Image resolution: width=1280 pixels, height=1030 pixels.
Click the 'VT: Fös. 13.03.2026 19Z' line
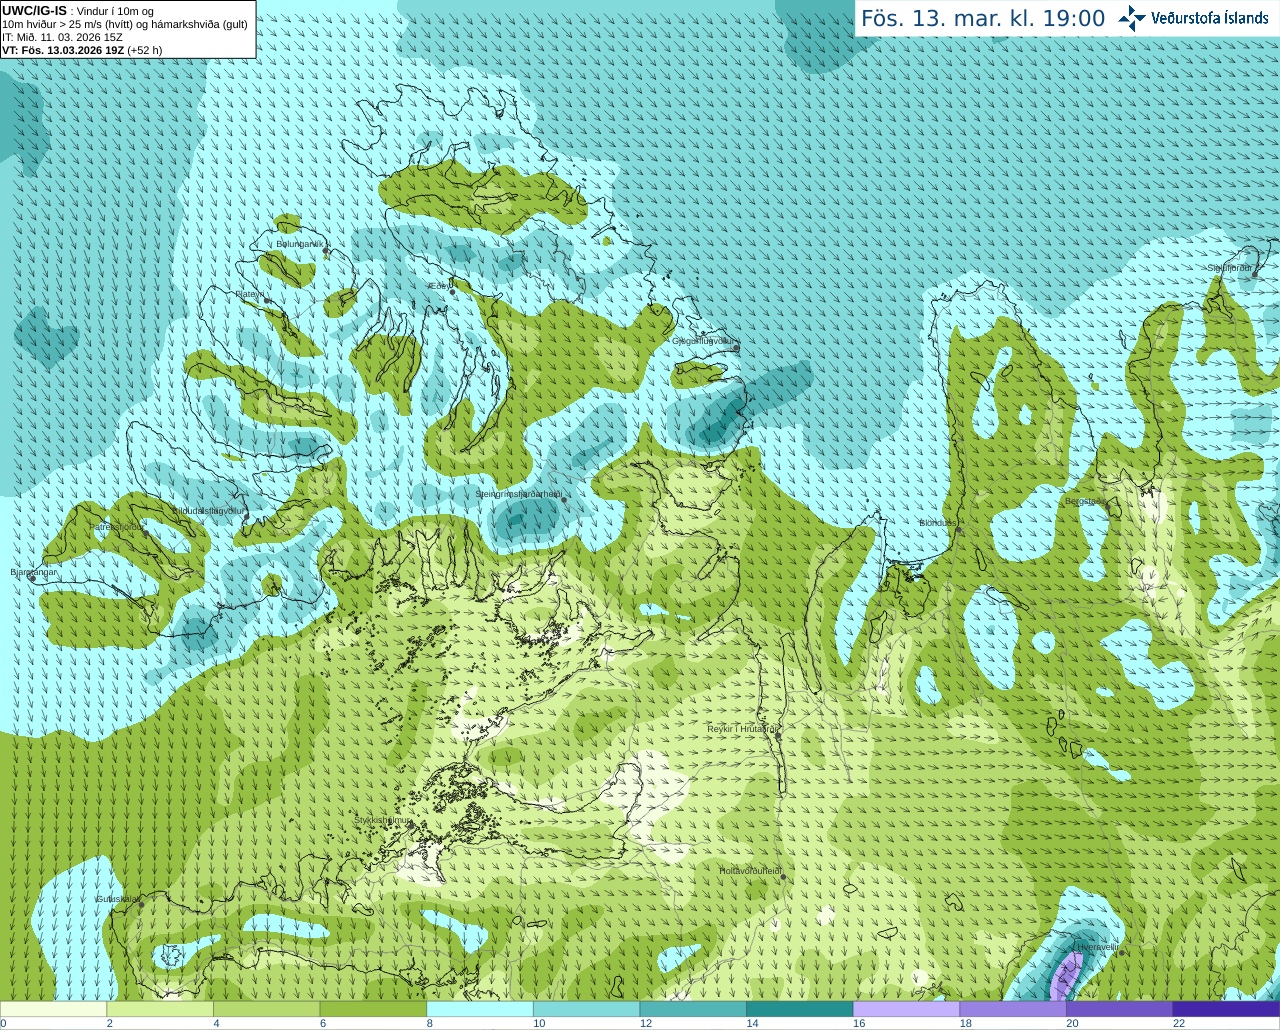pyautogui.click(x=63, y=50)
